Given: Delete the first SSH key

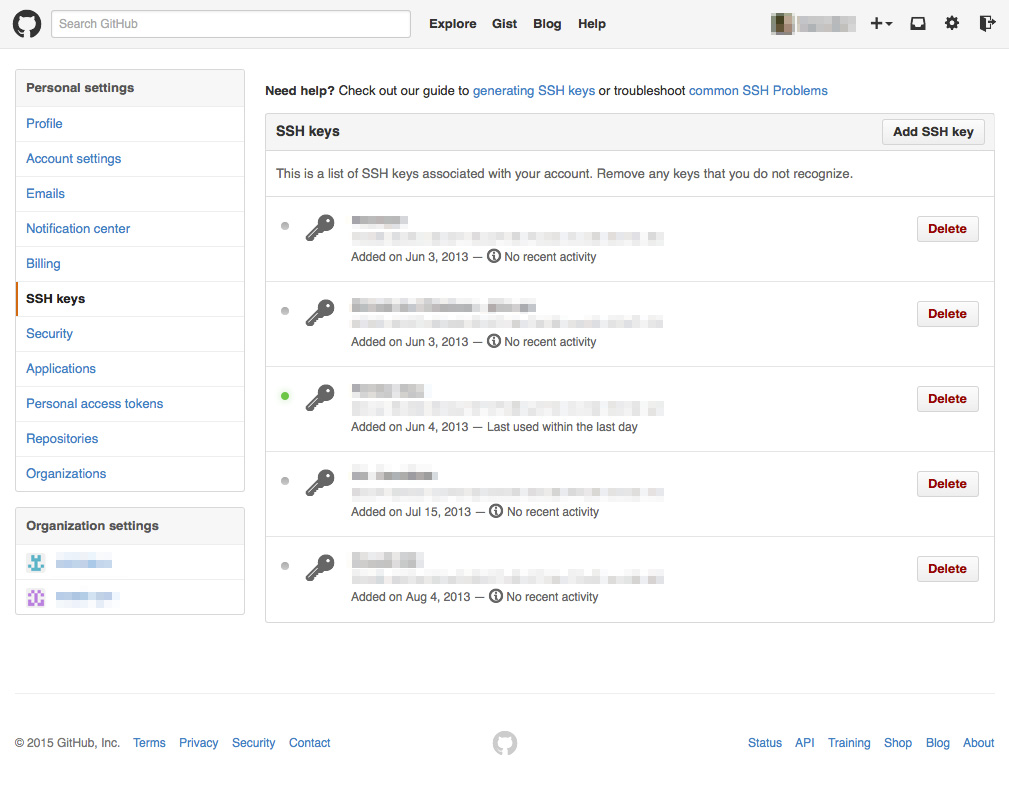Looking at the screenshot, I should 947,228.
